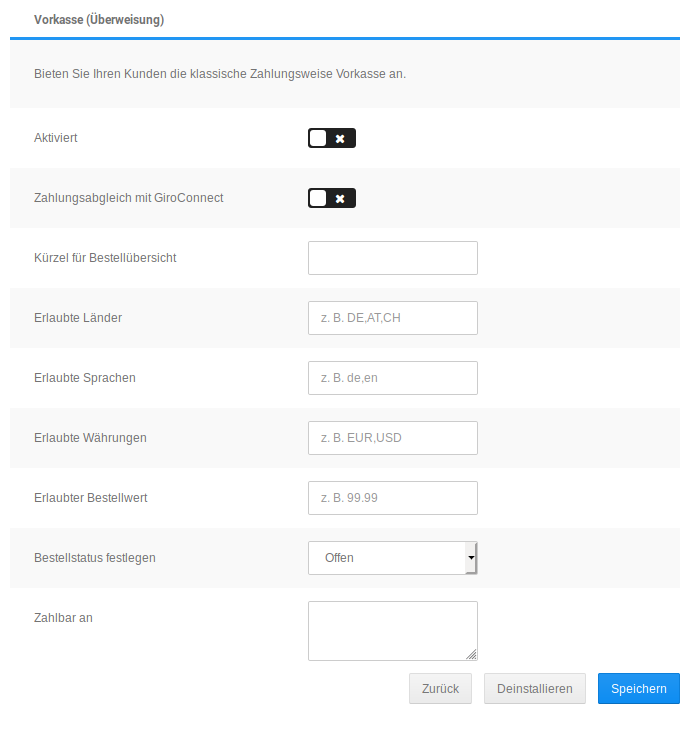Screen dimensions: 696x731
Task: Click the Erlaubte Länder input field
Action: point(392,318)
